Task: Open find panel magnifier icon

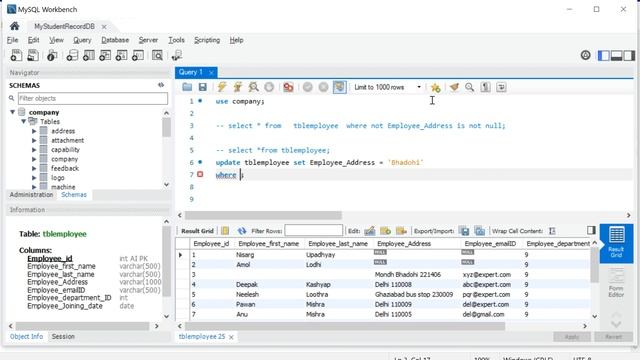Action: (469, 87)
